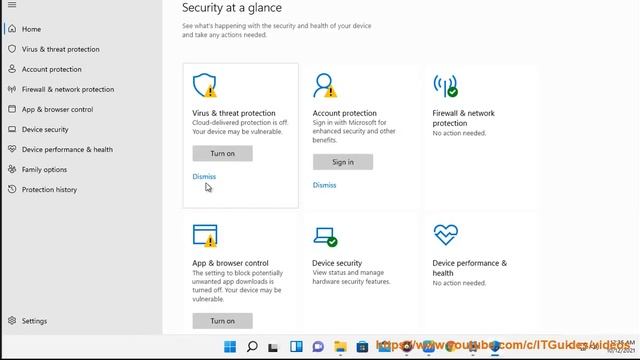Click Sign in under Account protection

[343, 162]
